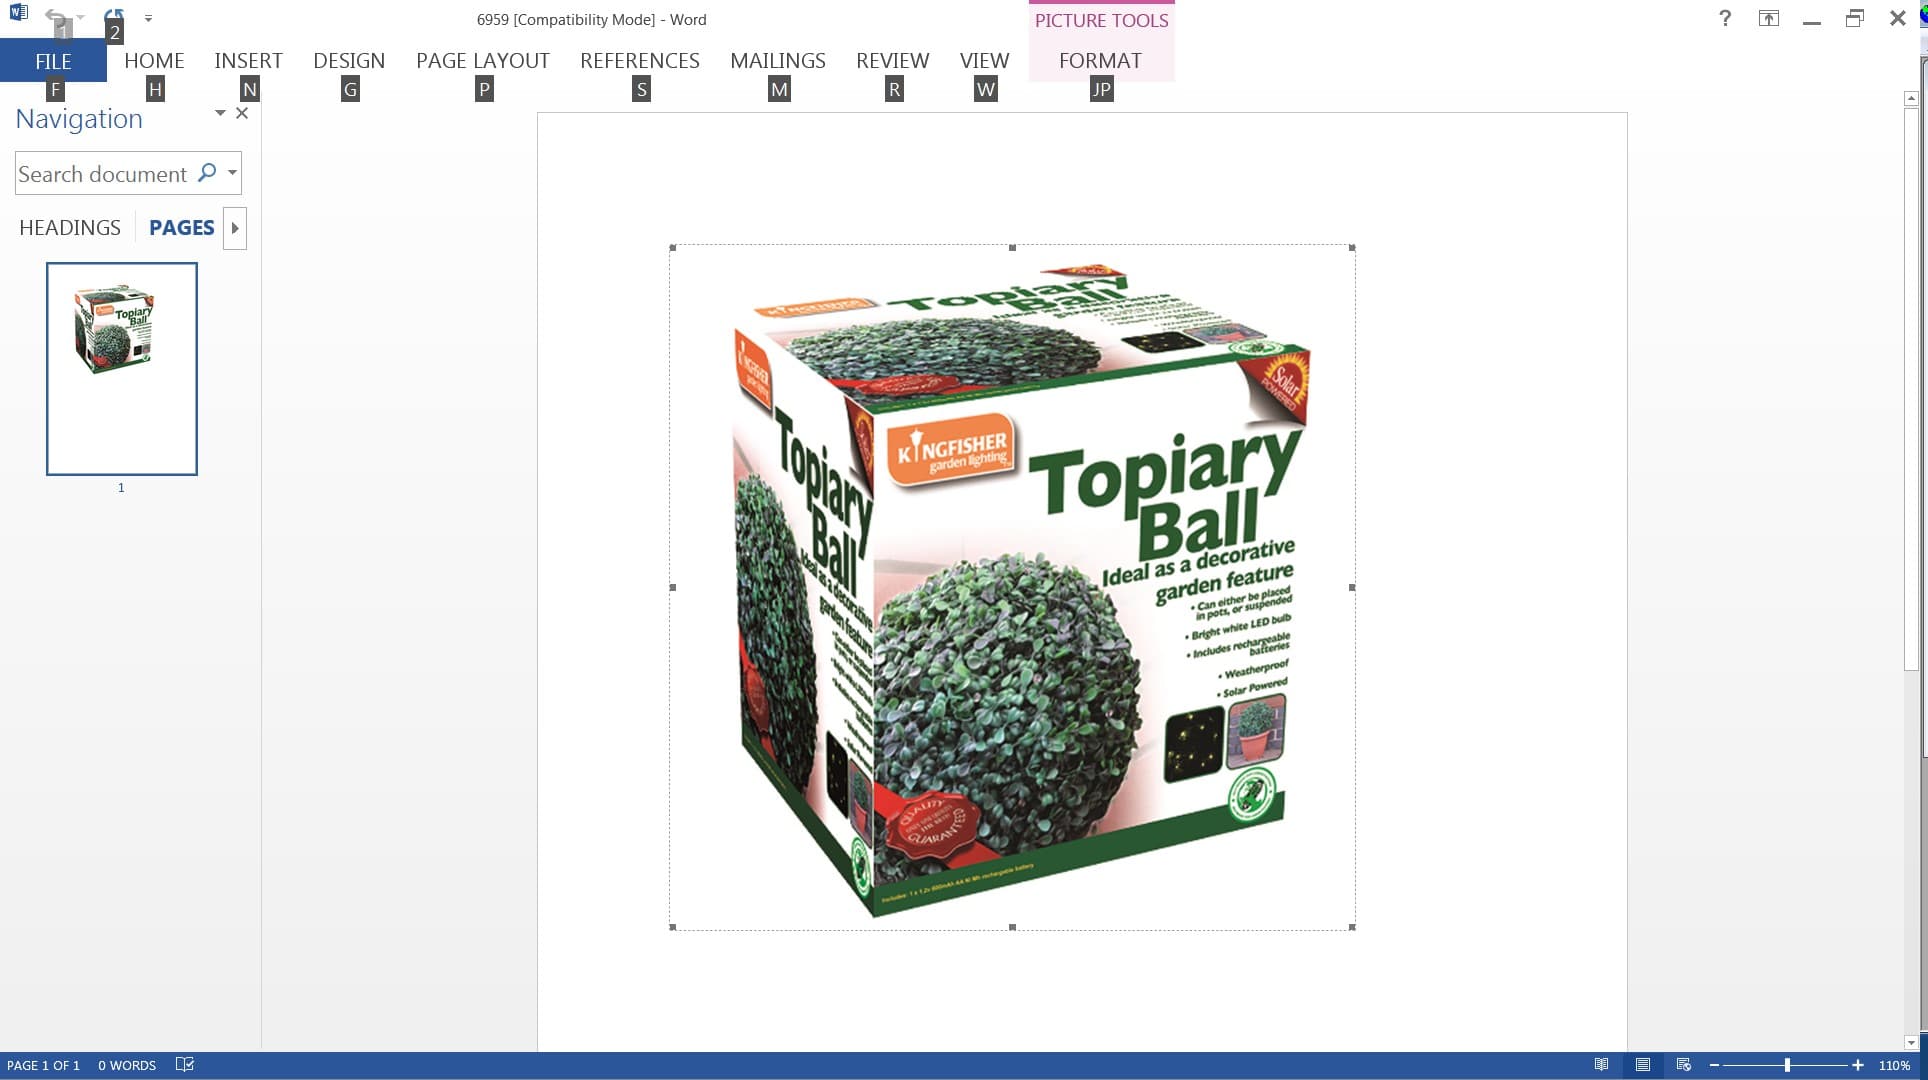Open the Navigation pane task options dropdown

[x=220, y=113]
